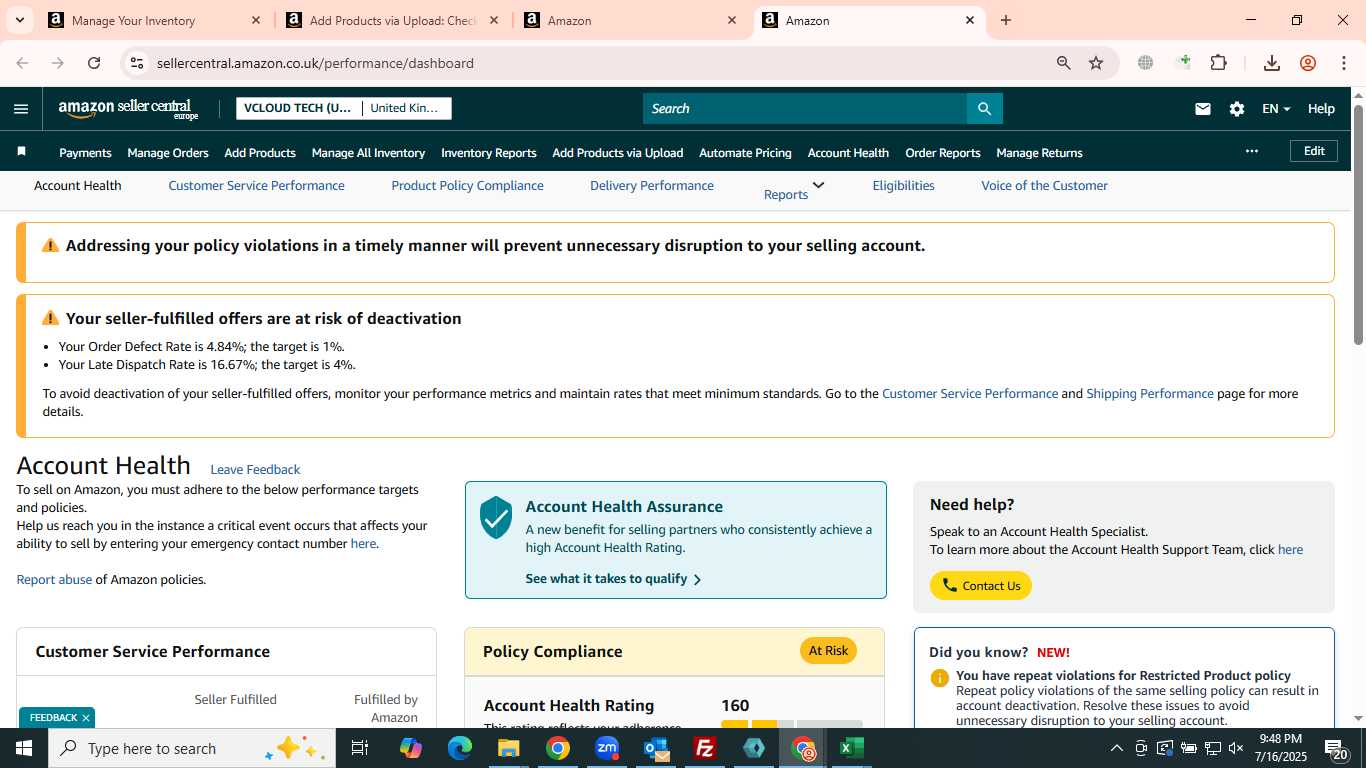Click the Windows search box
Viewport: 1366px width, 768px height.
[192, 748]
